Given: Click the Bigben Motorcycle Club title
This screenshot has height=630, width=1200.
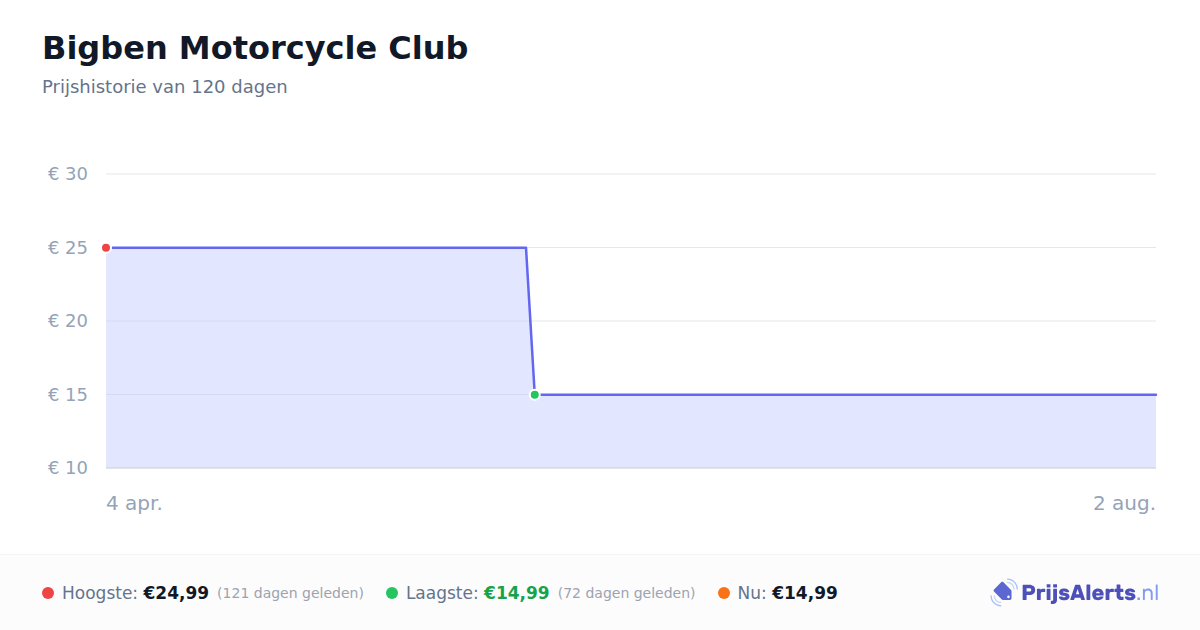Looking at the screenshot, I should [255, 48].
